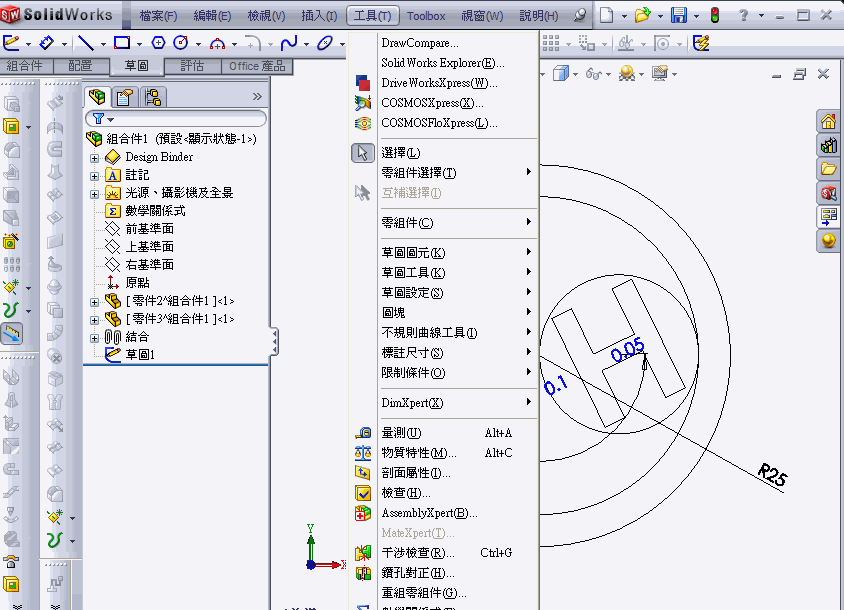Click the Measure icon in Tools menu

(363, 432)
